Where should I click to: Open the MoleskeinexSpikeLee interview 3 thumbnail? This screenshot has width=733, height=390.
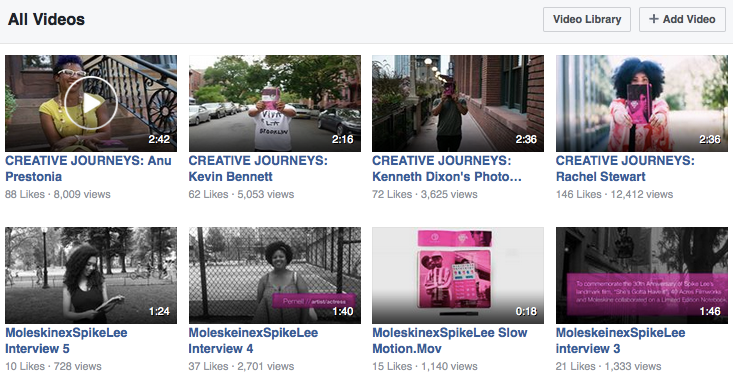641,275
